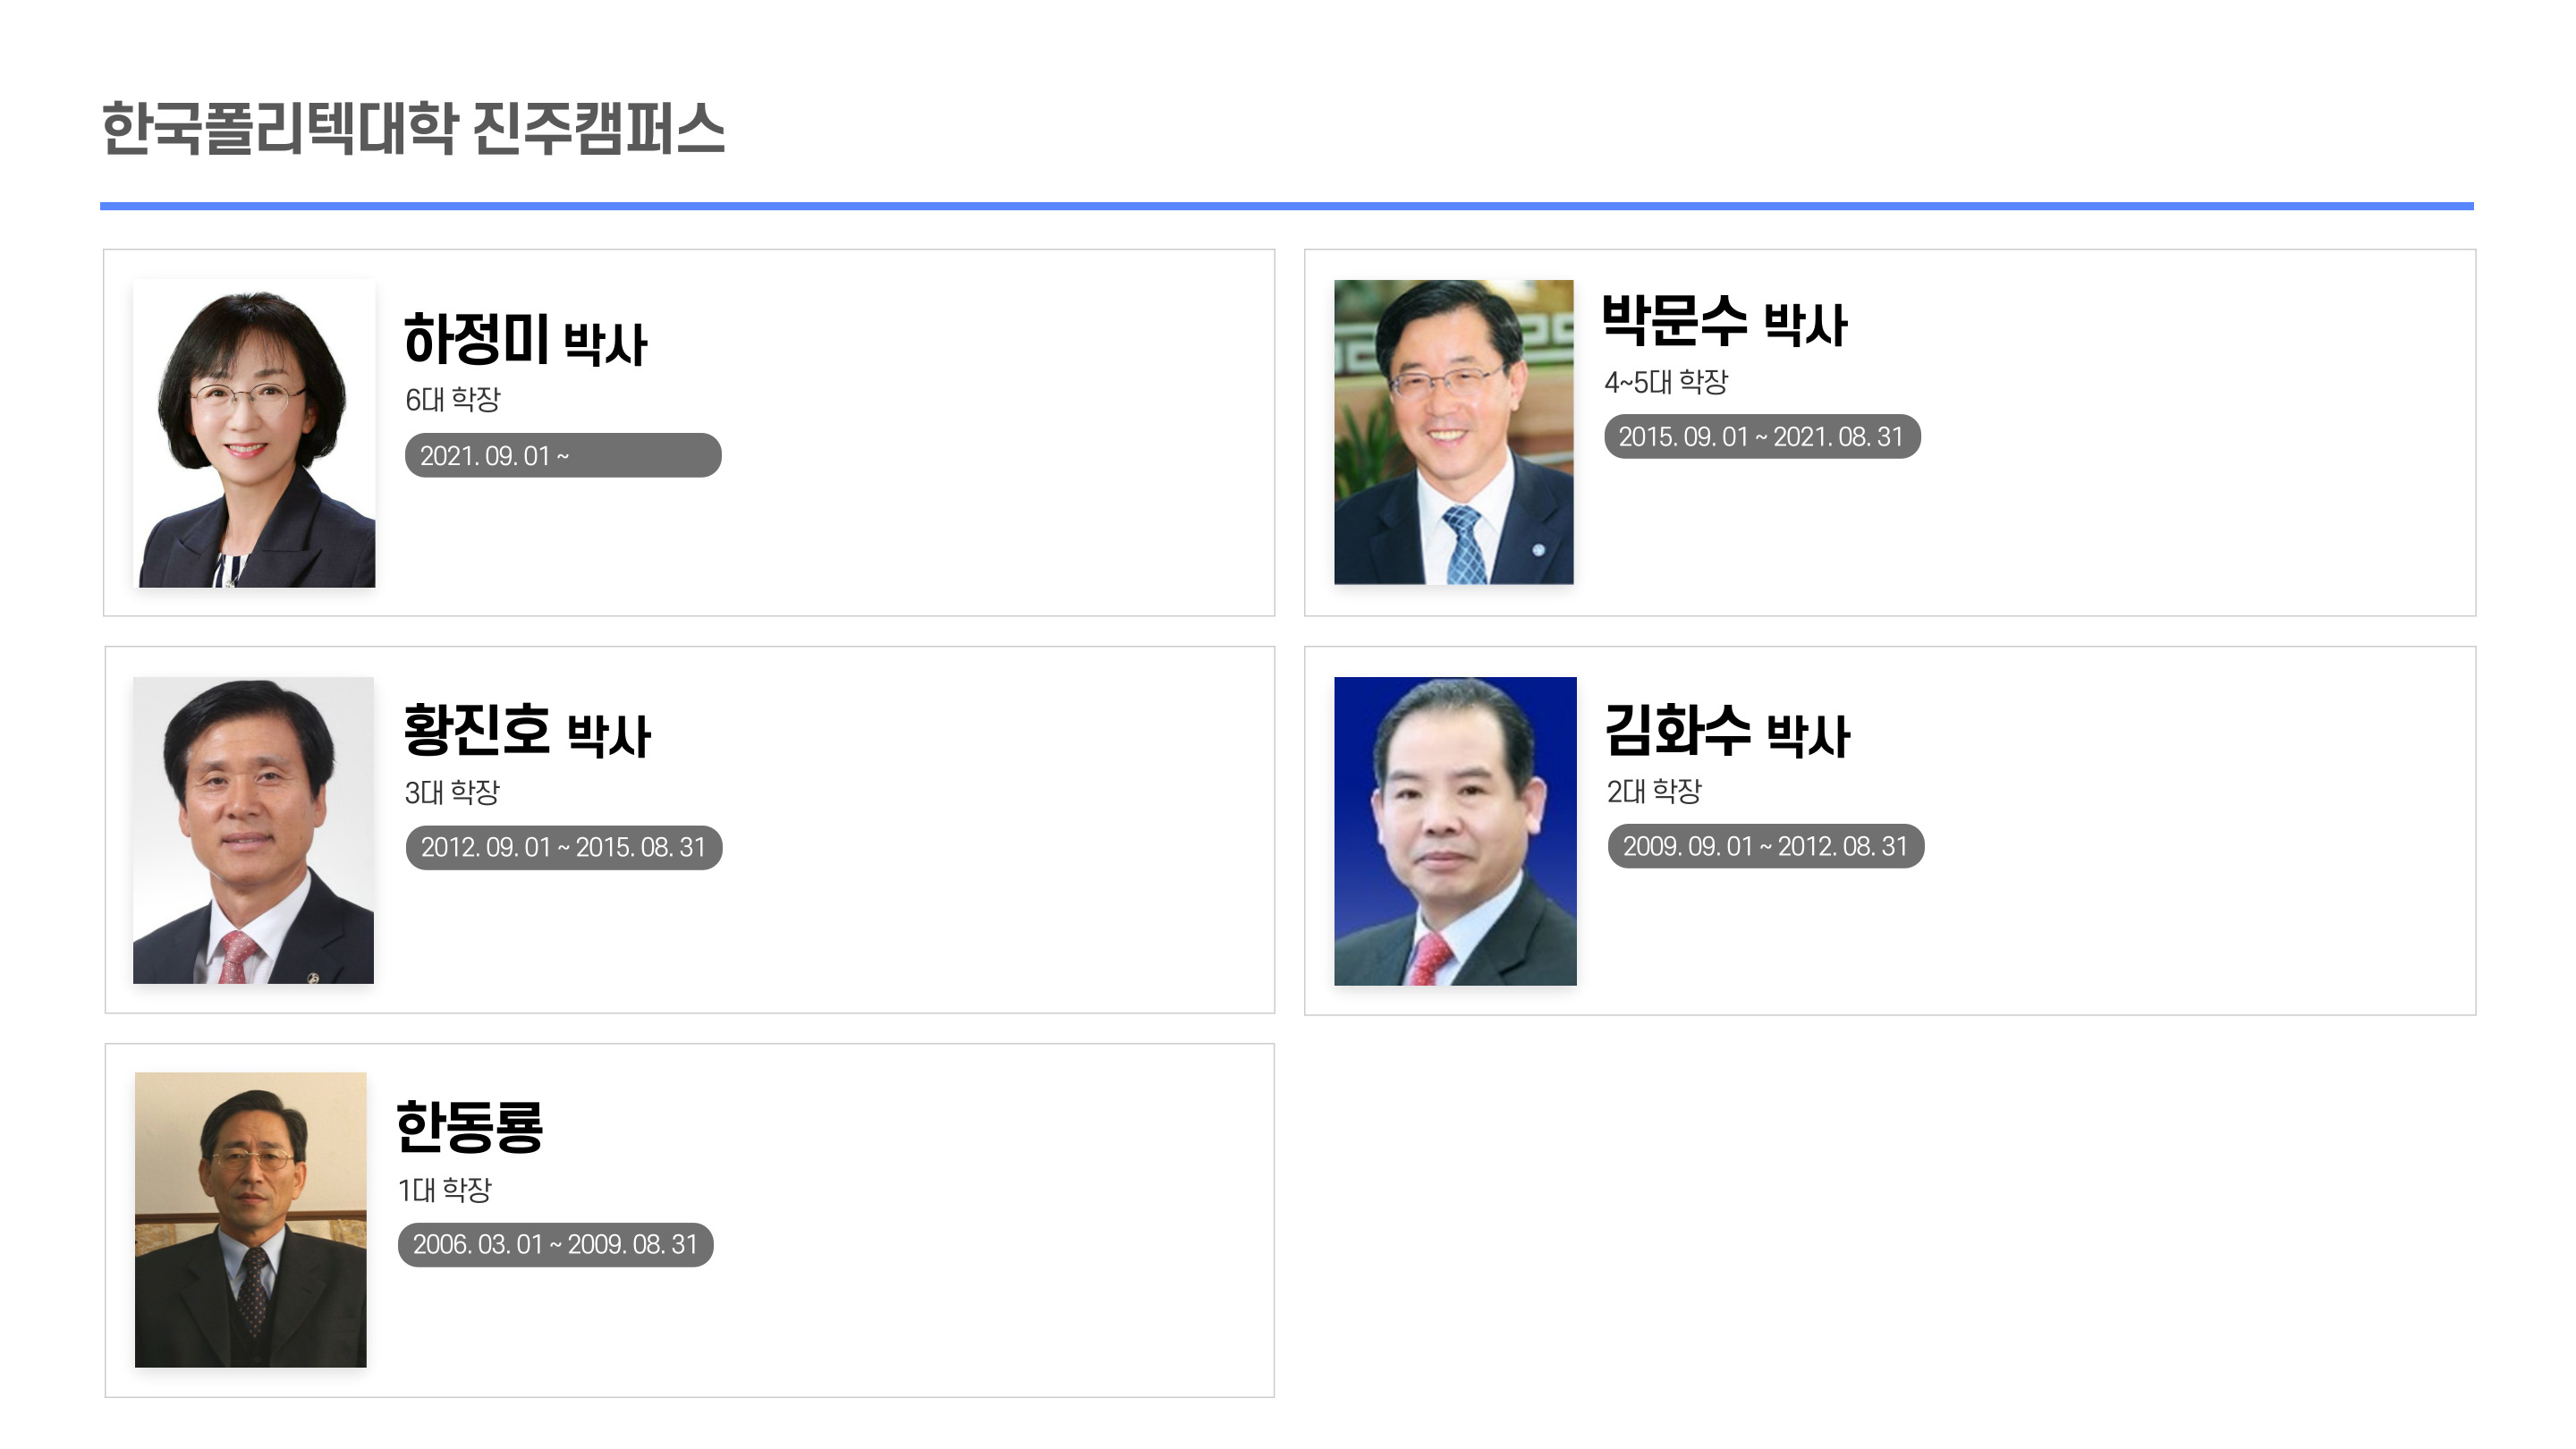Click the 6대 학장 label
Viewport: 2576px width, 1449px height.
coord(452,399)
